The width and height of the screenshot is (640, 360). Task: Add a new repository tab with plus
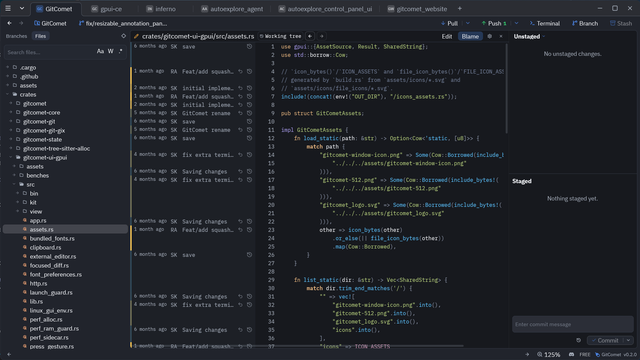(x=460, y=9)
